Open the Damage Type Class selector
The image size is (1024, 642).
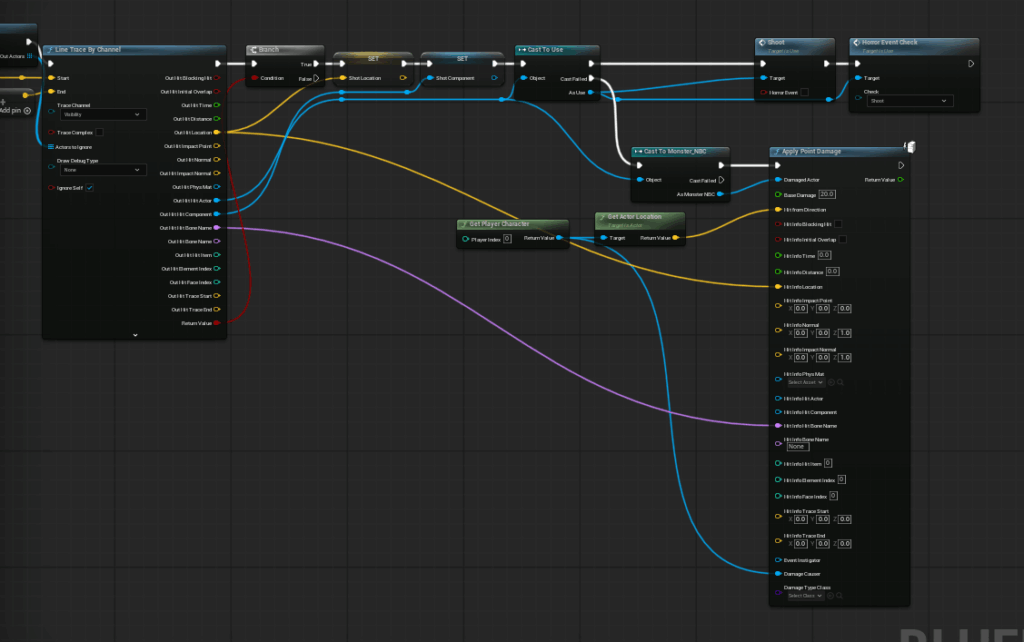(806, 596)
